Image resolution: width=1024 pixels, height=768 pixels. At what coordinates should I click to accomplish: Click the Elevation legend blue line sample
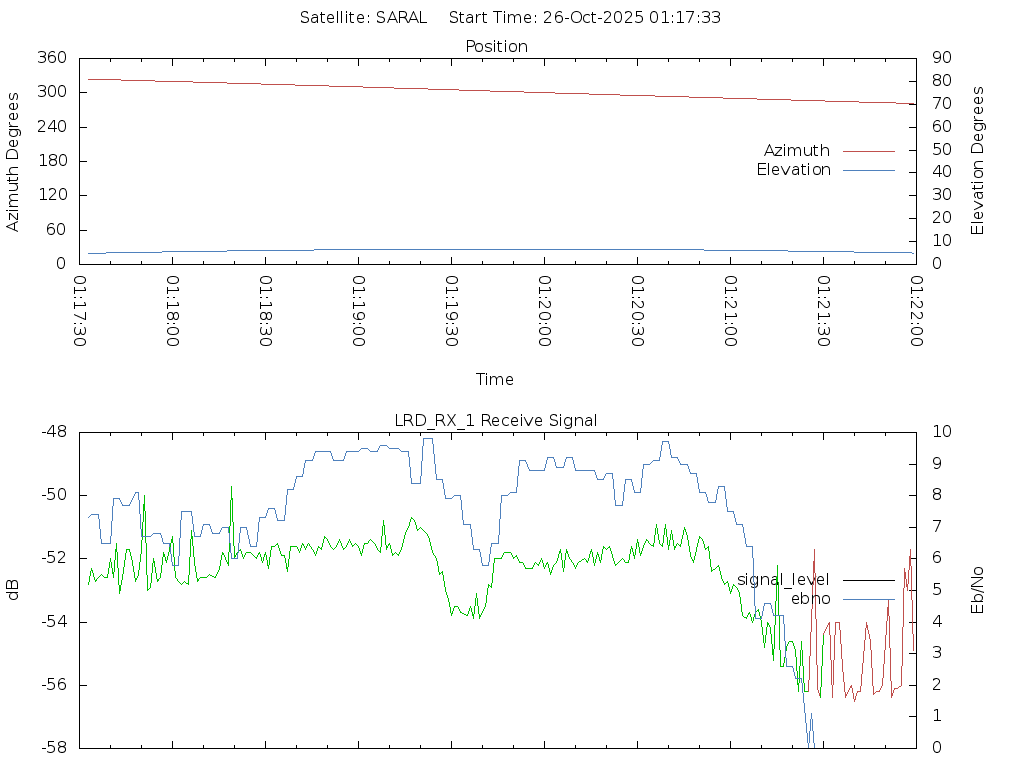click(868, 170)
